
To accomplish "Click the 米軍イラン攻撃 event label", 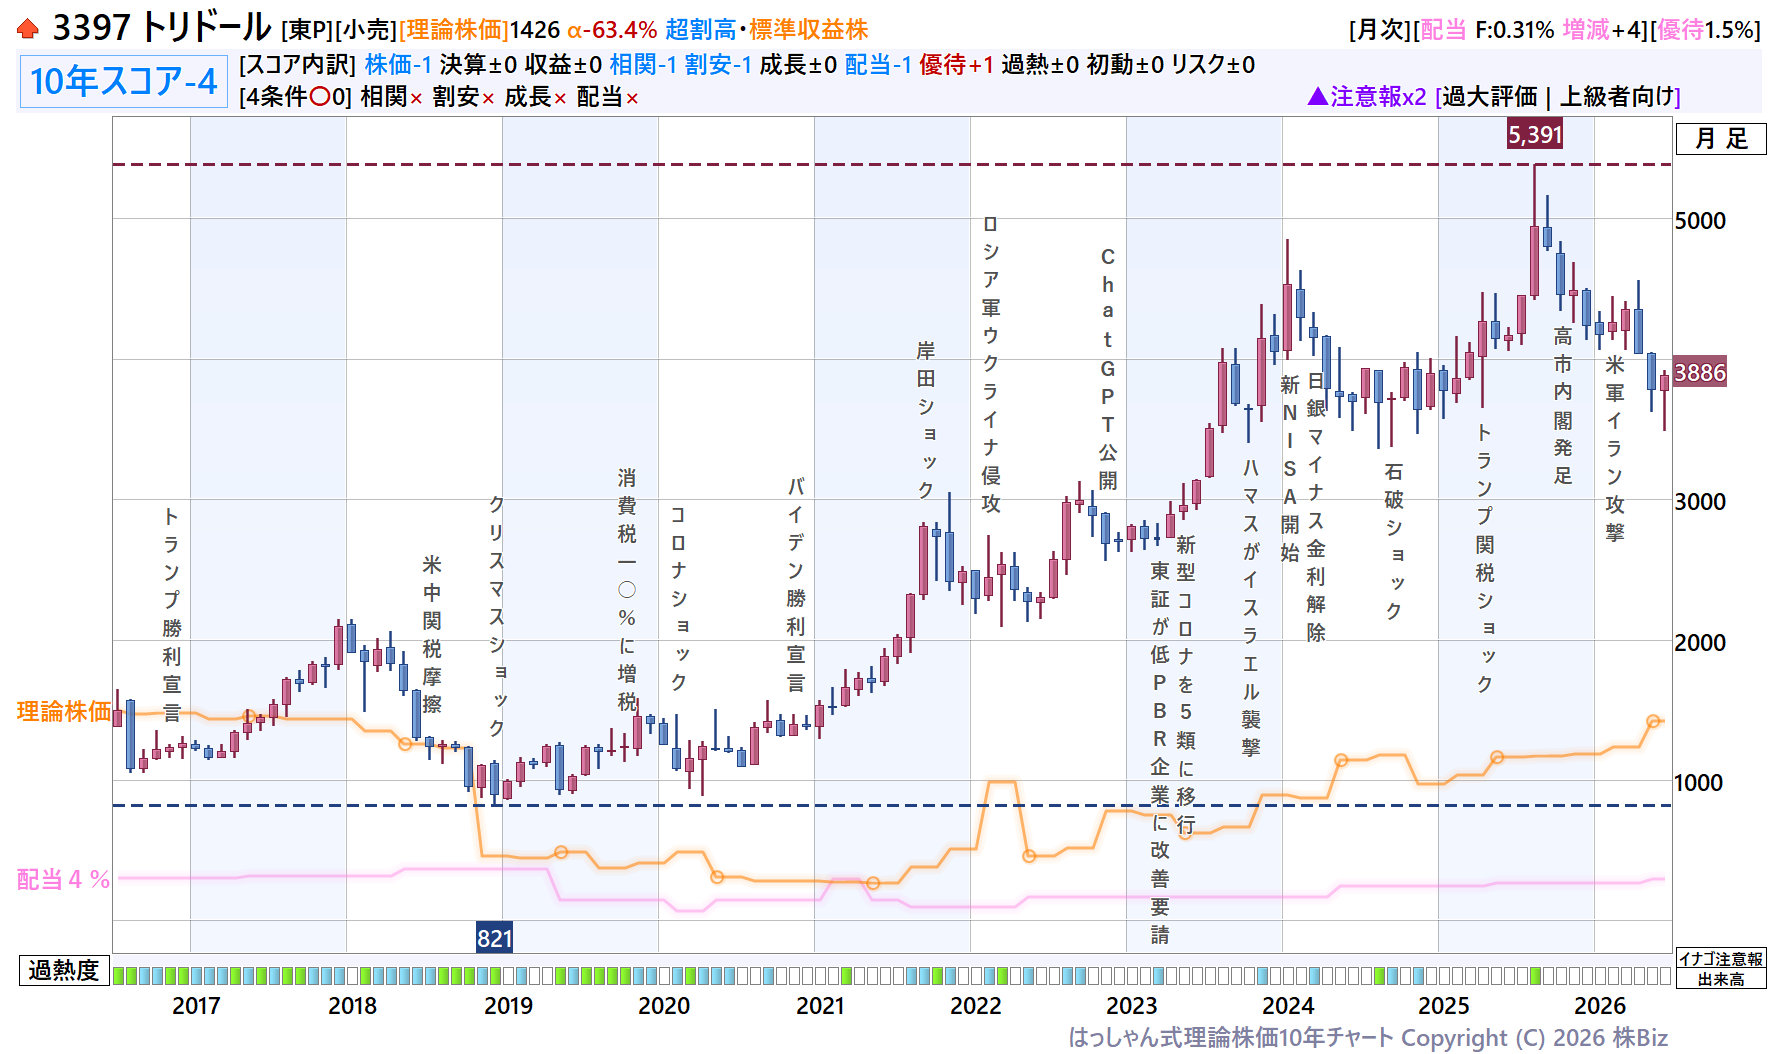I will click(x=1615, y=448).
